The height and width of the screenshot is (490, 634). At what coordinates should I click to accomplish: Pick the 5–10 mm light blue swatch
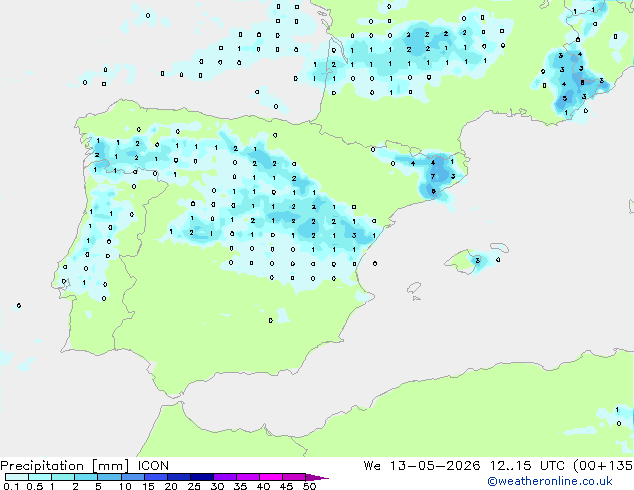[x=109, y=477]
